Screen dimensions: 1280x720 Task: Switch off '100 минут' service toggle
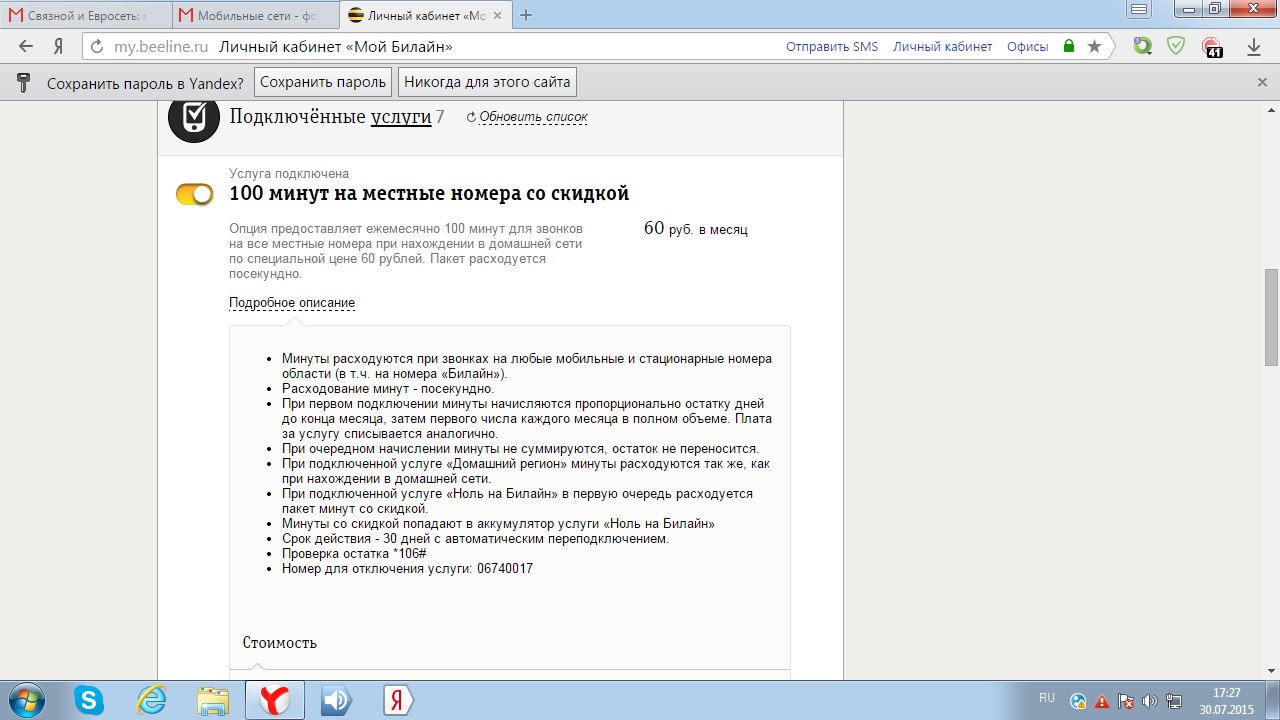pos(195,194)
